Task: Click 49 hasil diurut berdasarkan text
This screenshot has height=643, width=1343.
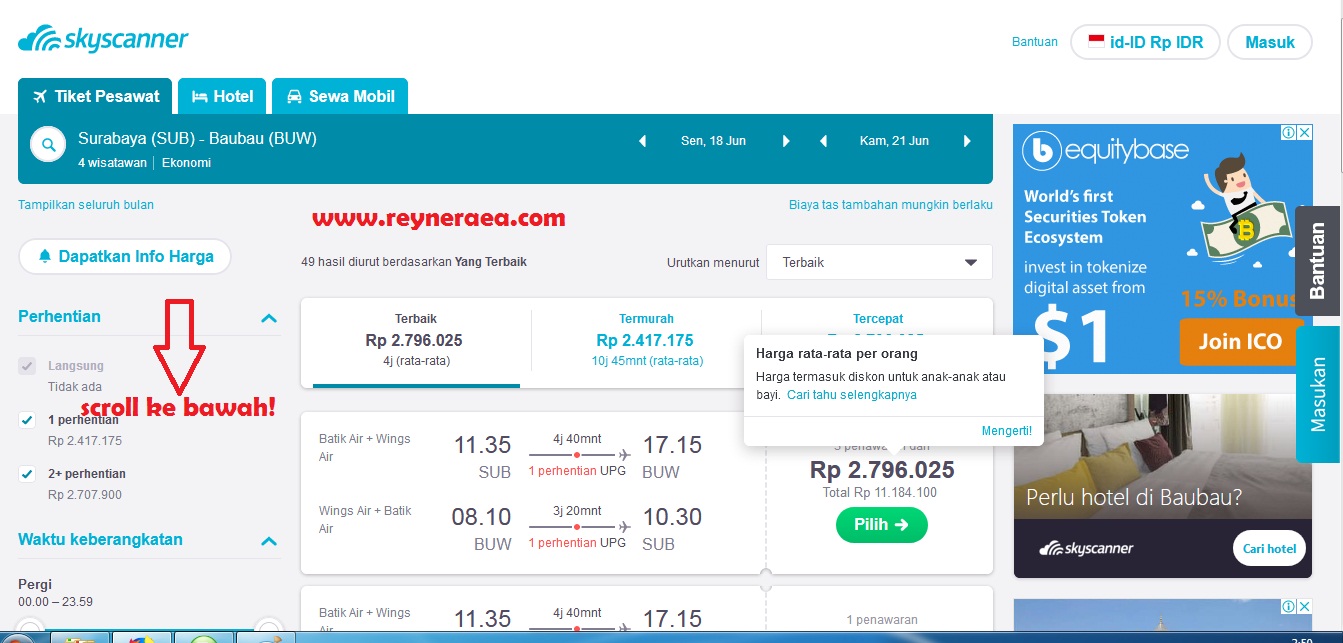Action: (x=414, y=262)
